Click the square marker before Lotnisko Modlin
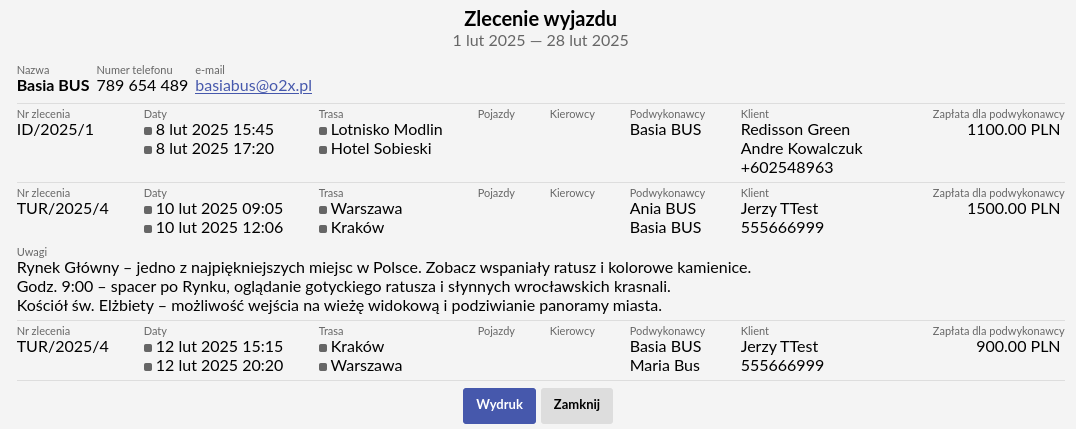 pos(323,130)
